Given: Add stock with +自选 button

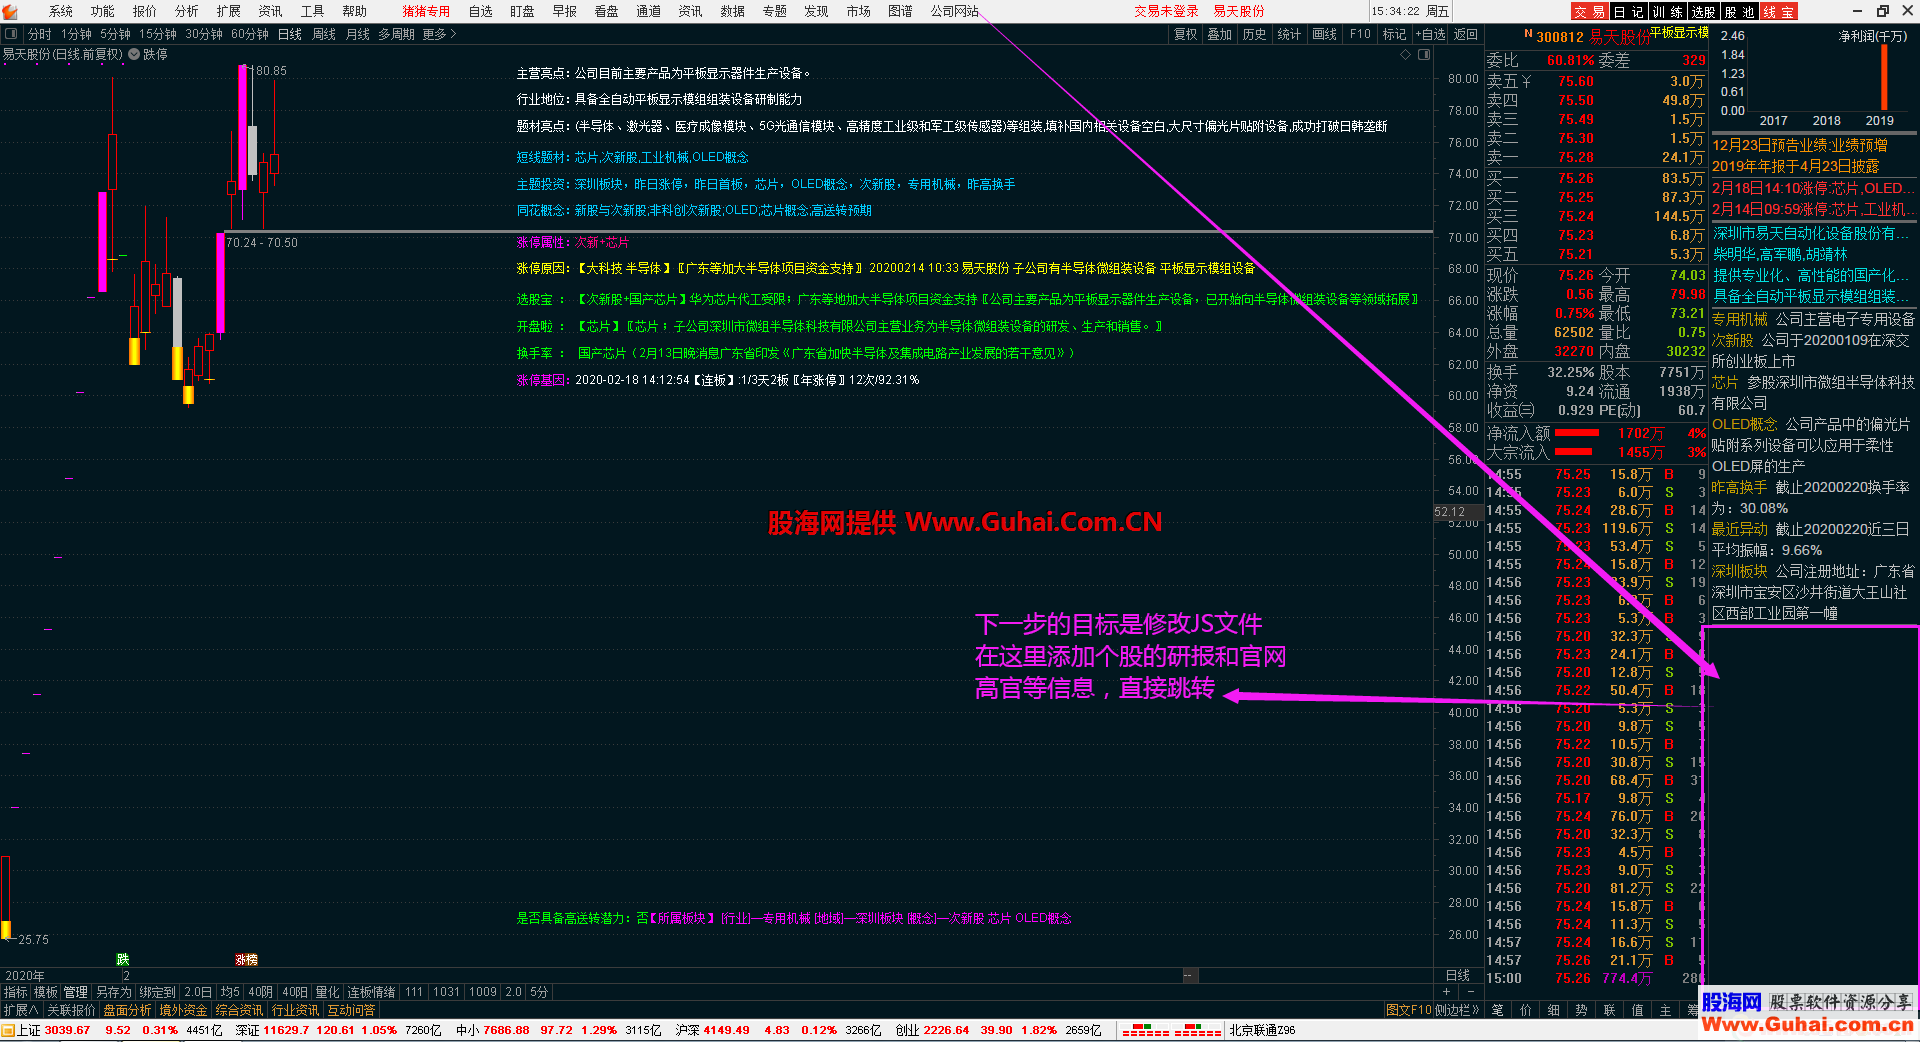Looking at the screenshot, I should coord(1430,34).
